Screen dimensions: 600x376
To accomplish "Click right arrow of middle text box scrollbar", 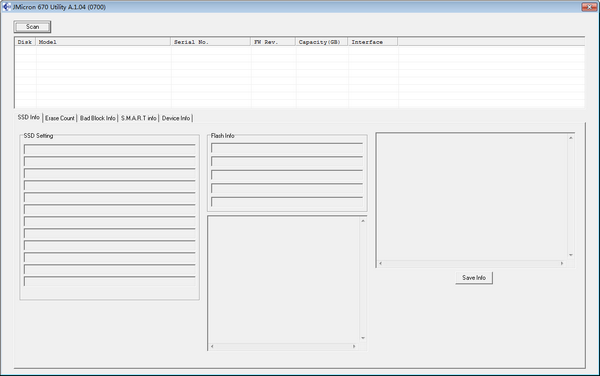I will click(354, 346).
